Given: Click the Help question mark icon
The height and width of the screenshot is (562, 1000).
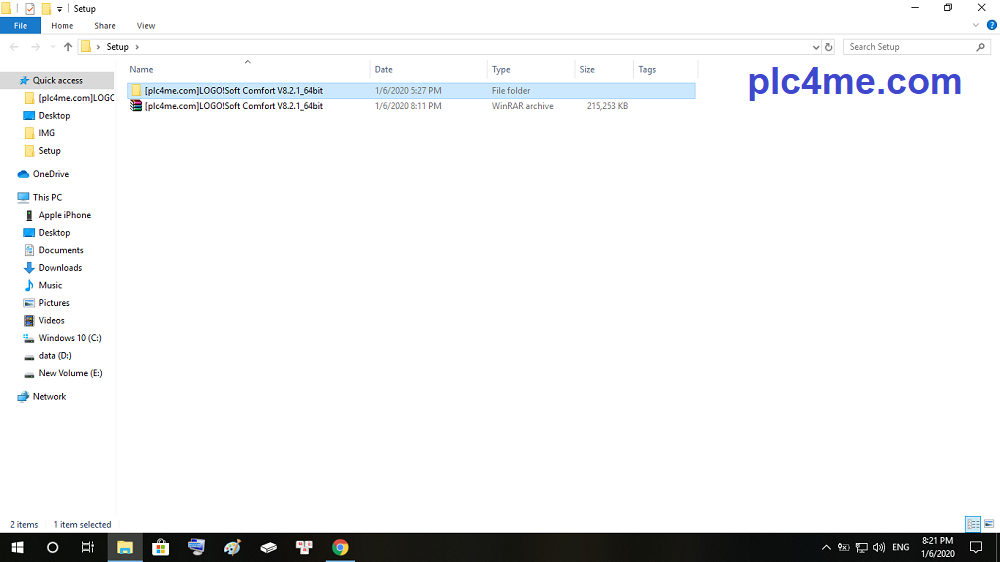Looking at the screenshot, I should coord(991,25).
